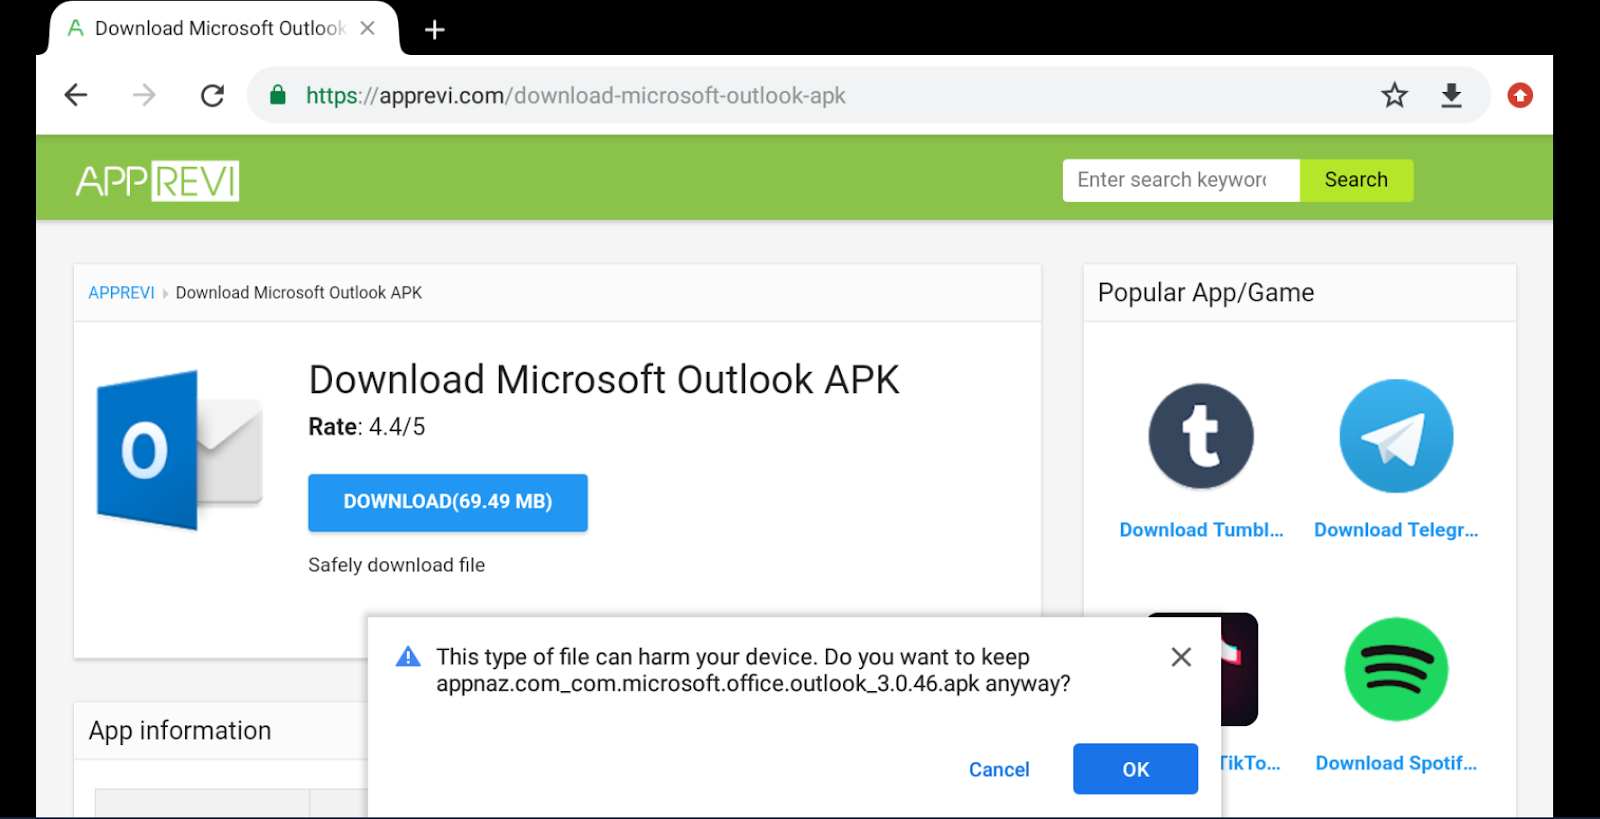The image size is (1600, 819).
Task: Select the Download Microsoft Outlook tab
Action: point(222,28)
